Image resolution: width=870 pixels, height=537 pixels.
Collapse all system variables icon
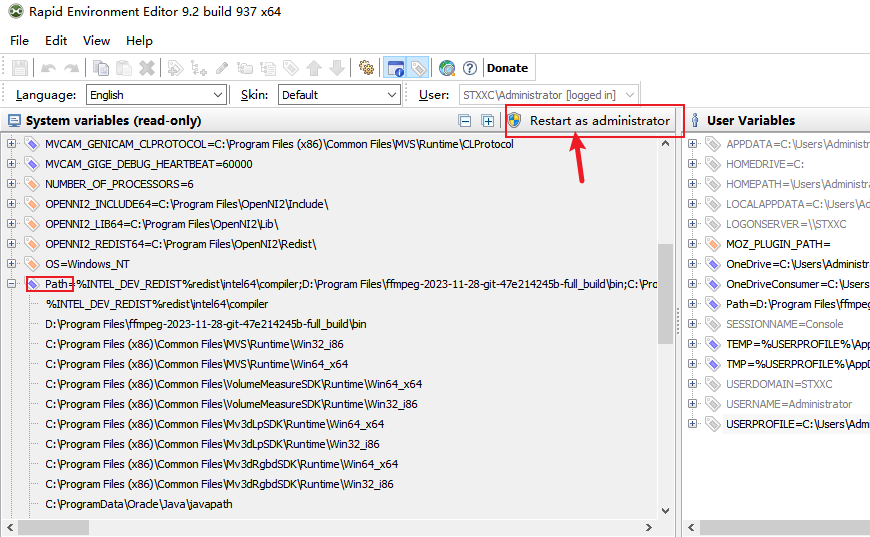[x=465, y=121]
